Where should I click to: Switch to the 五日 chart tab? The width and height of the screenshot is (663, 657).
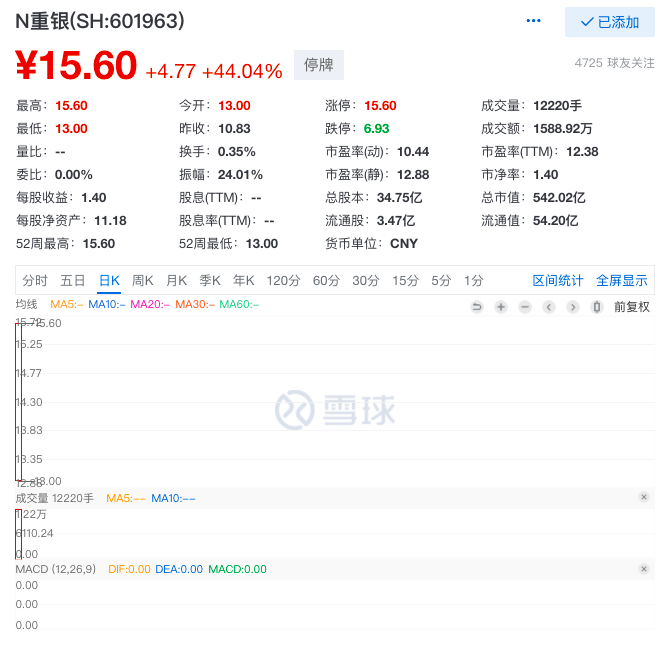(73, 280)
